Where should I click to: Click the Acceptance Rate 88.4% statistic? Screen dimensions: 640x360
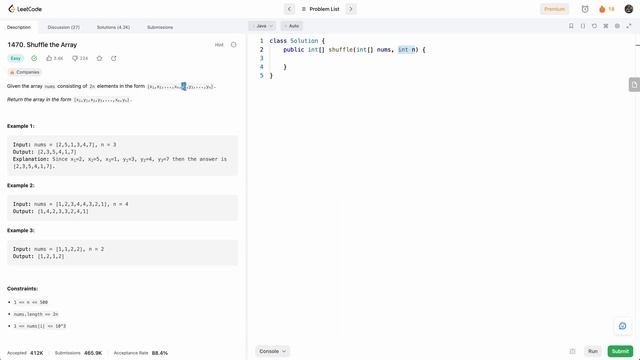(141, 353)
